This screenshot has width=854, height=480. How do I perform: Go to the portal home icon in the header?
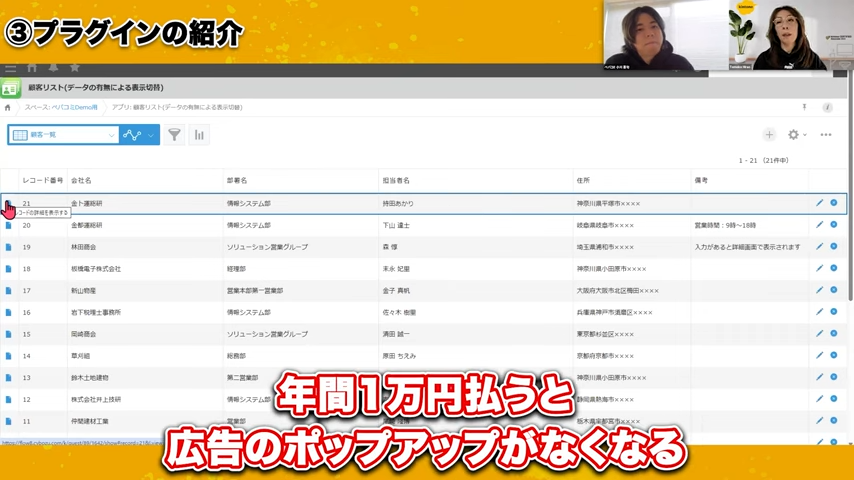tap(32, 68)
